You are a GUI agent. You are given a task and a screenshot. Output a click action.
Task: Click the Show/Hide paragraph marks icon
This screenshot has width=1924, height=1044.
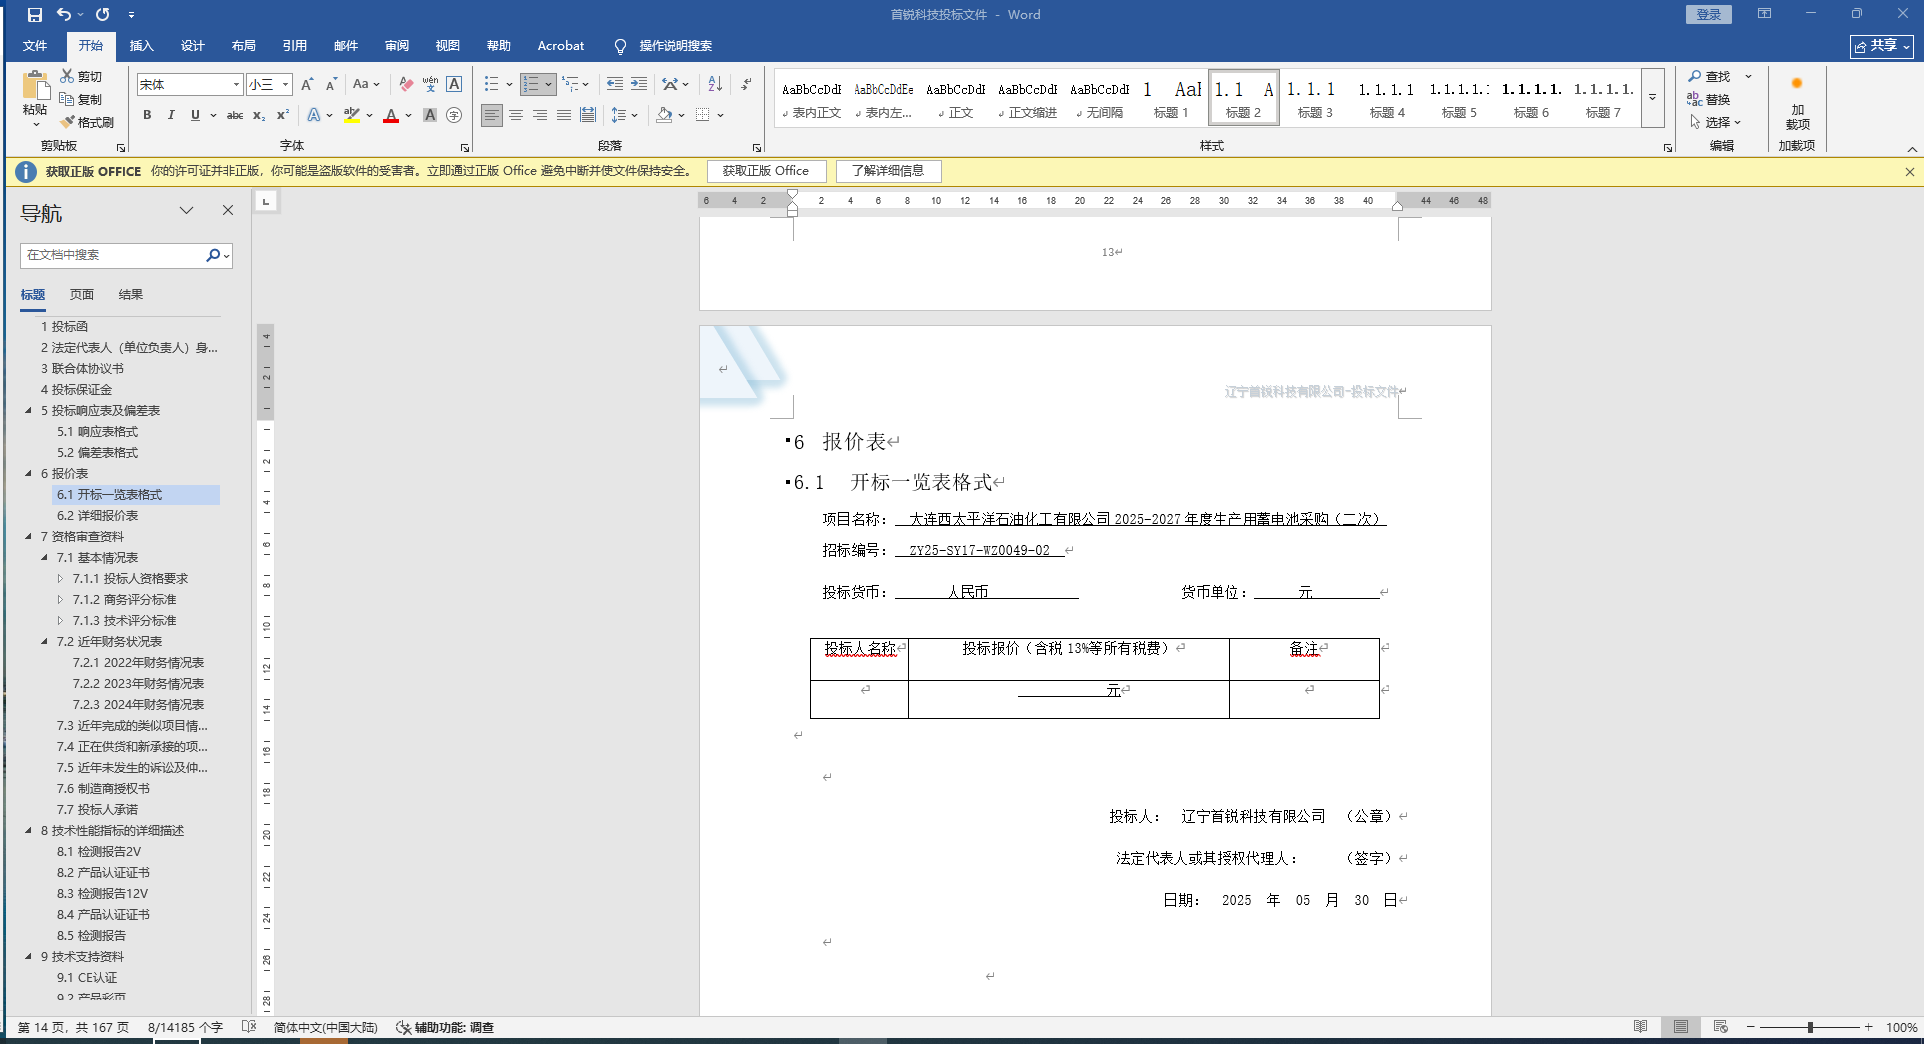[746, 84]
